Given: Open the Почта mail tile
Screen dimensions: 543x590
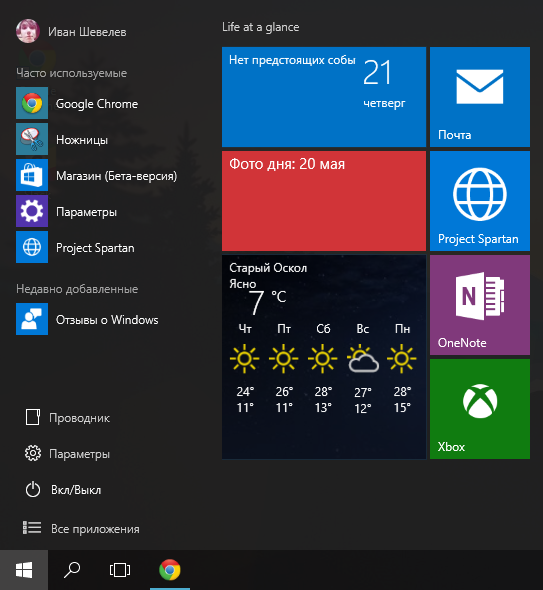Looking at the screenshot, I should (x=480, y=97).
